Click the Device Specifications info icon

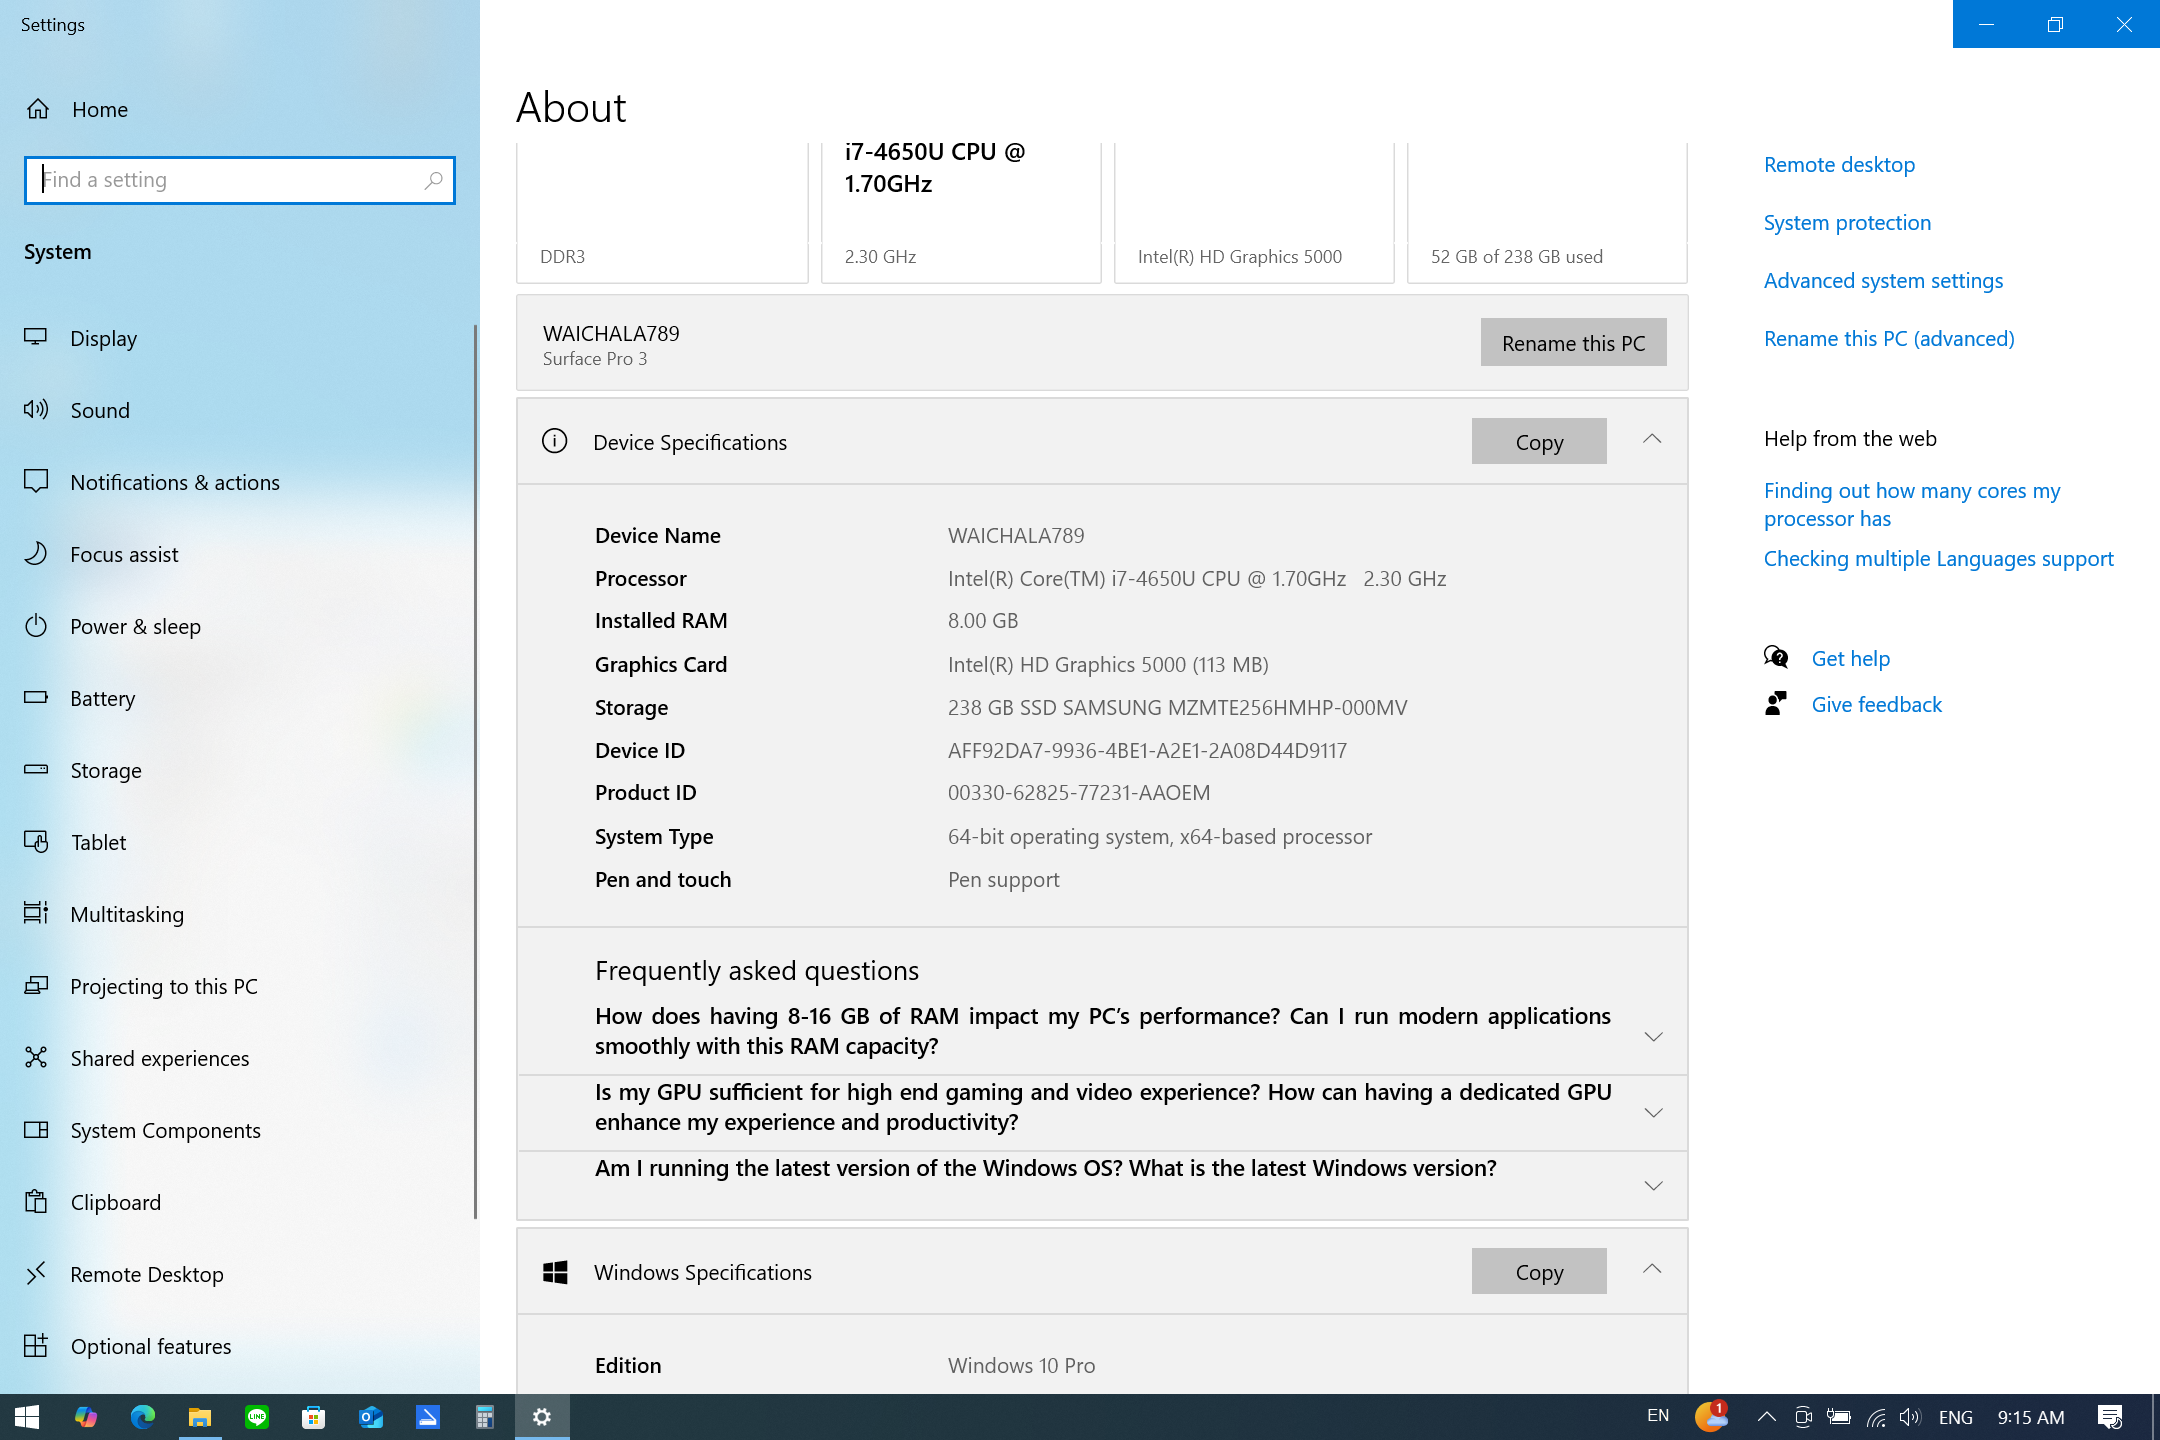(x=555, y=441)
